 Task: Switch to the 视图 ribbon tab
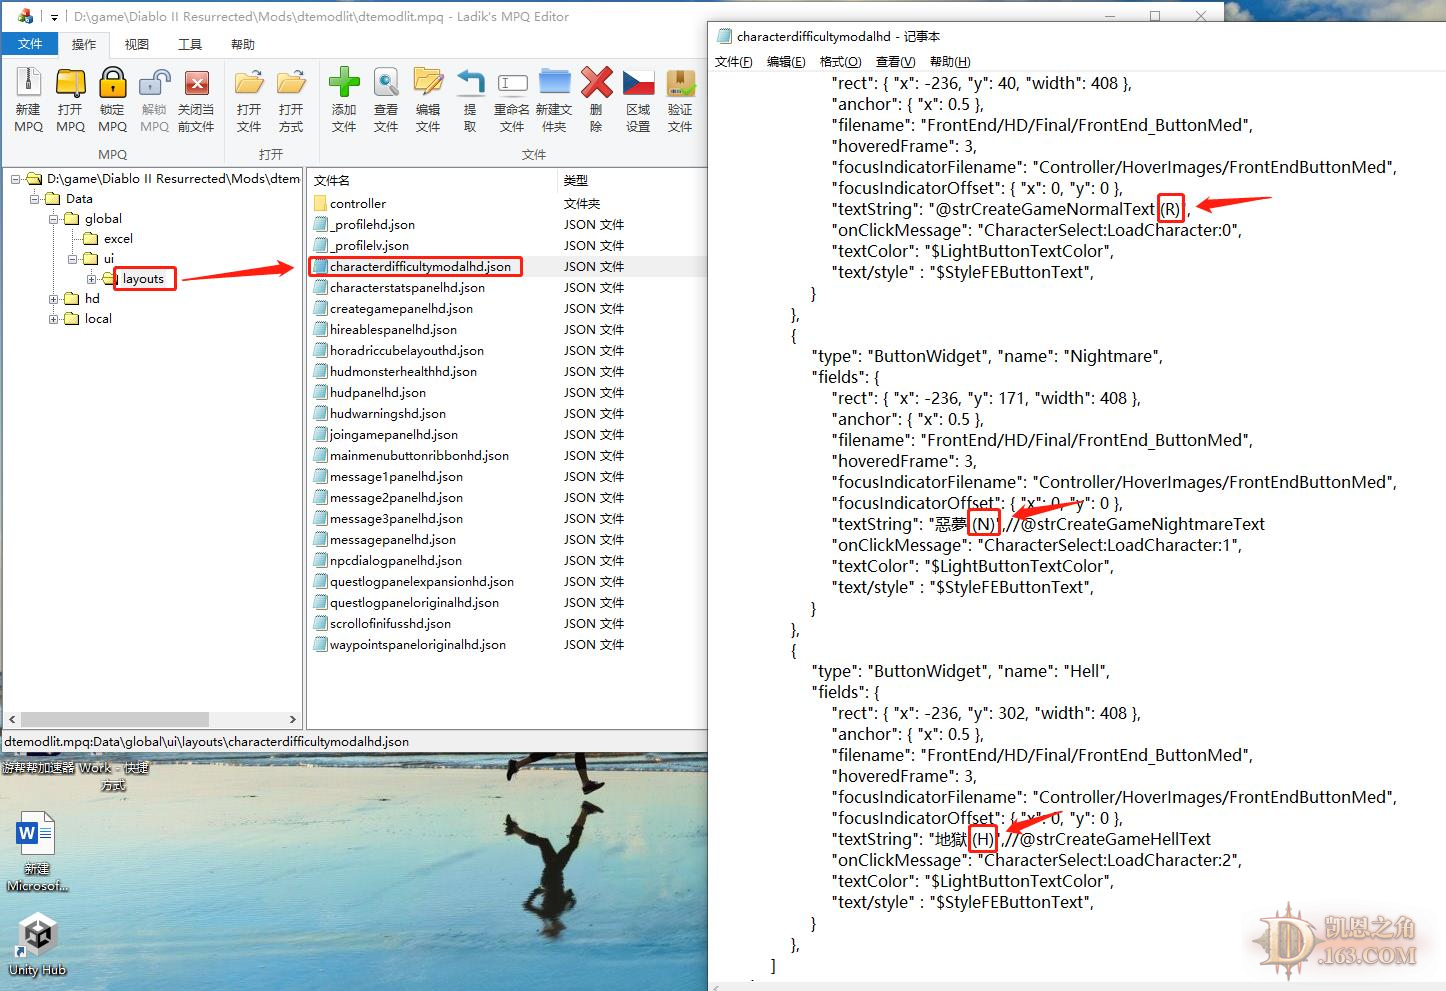coord(137,44)
